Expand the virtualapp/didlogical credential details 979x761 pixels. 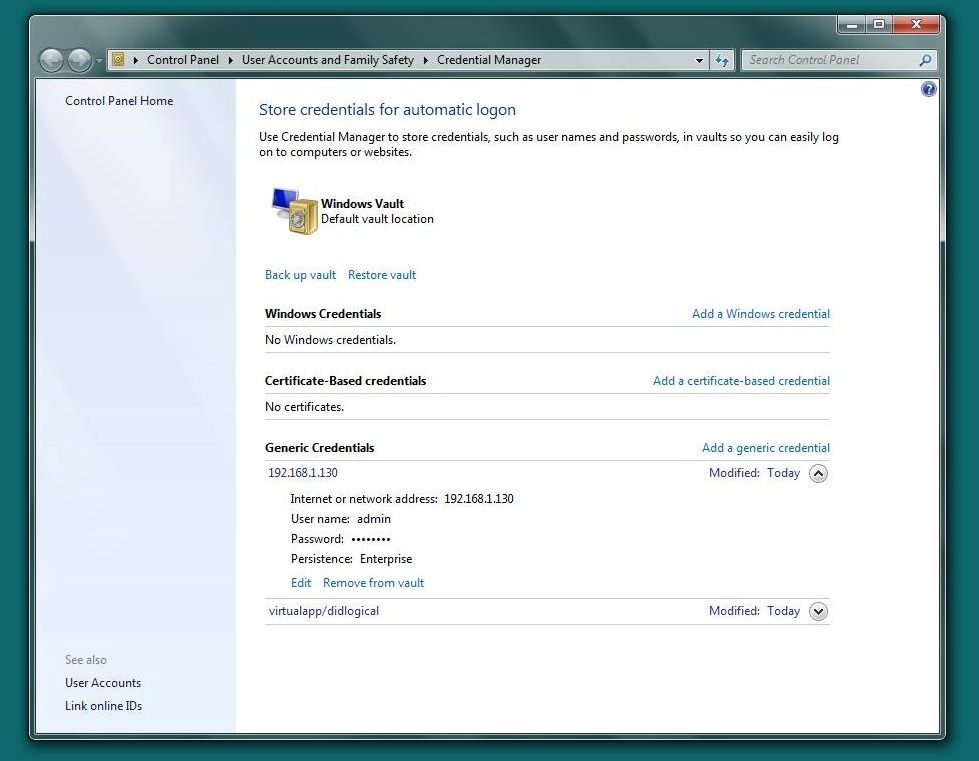818,611
